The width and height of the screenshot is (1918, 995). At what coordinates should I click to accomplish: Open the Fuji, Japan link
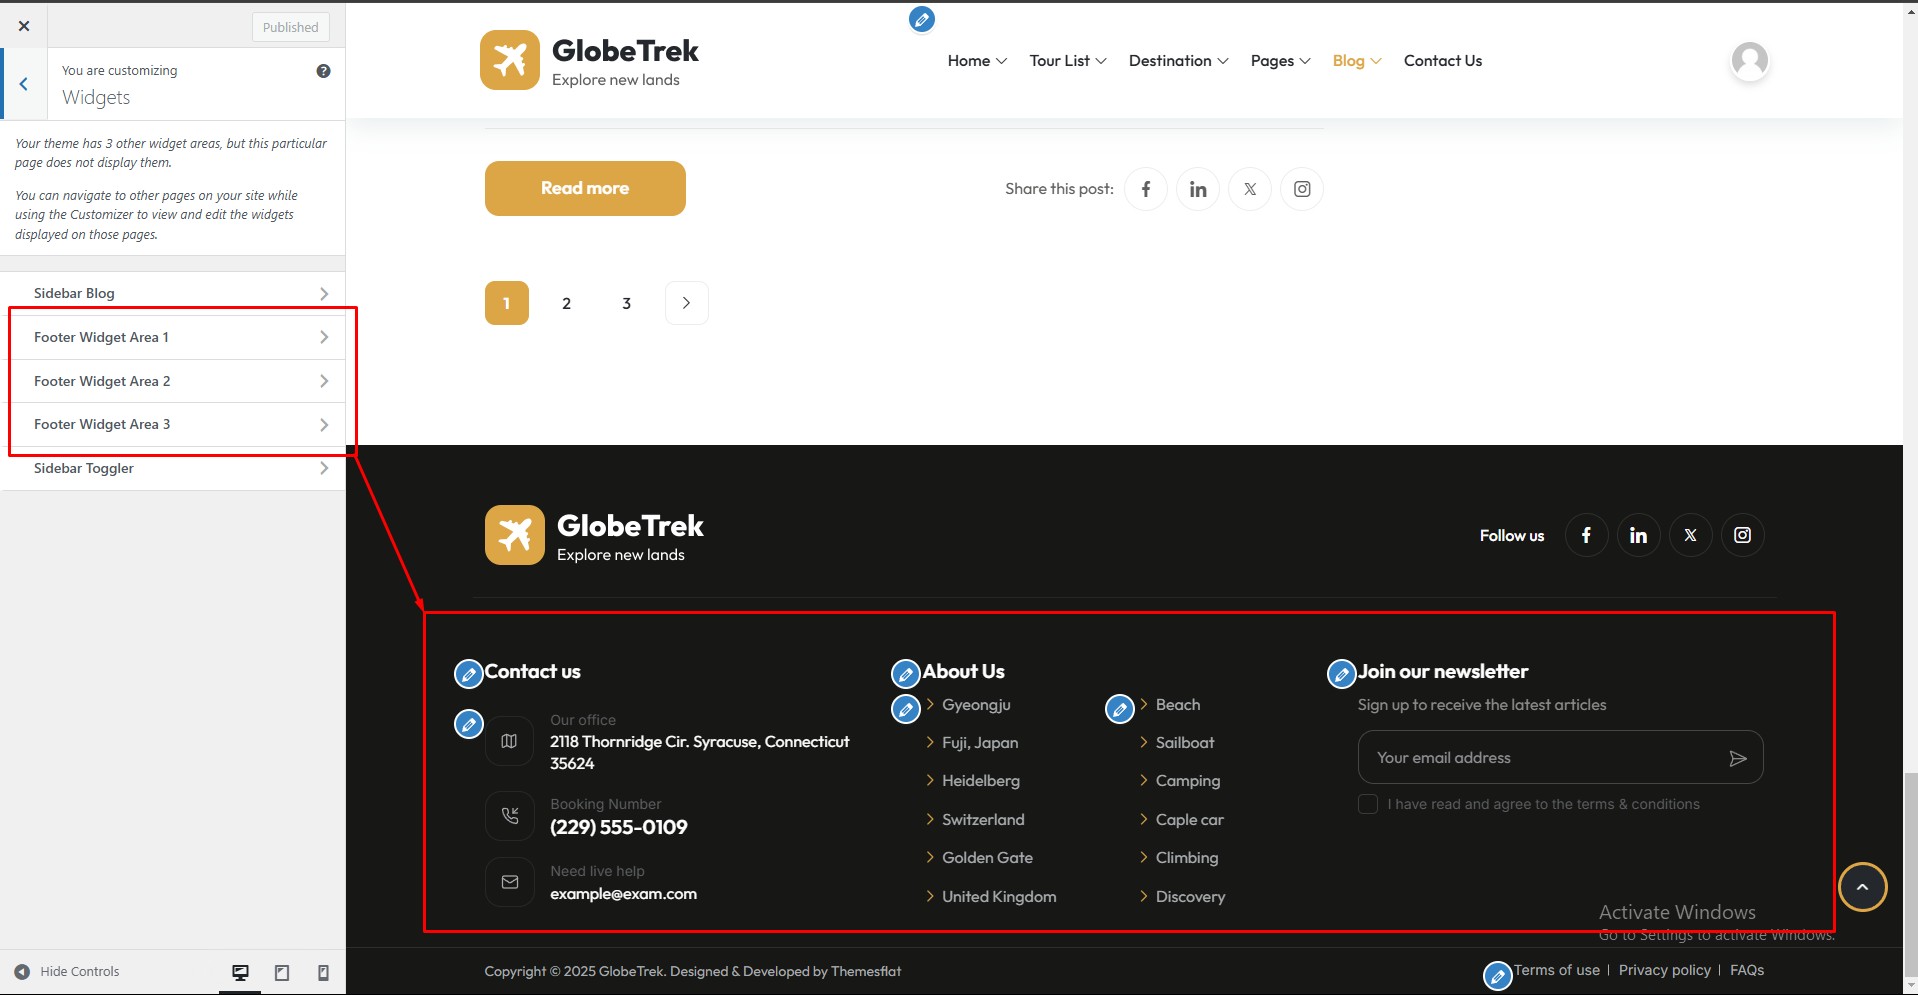pos(980,743)
